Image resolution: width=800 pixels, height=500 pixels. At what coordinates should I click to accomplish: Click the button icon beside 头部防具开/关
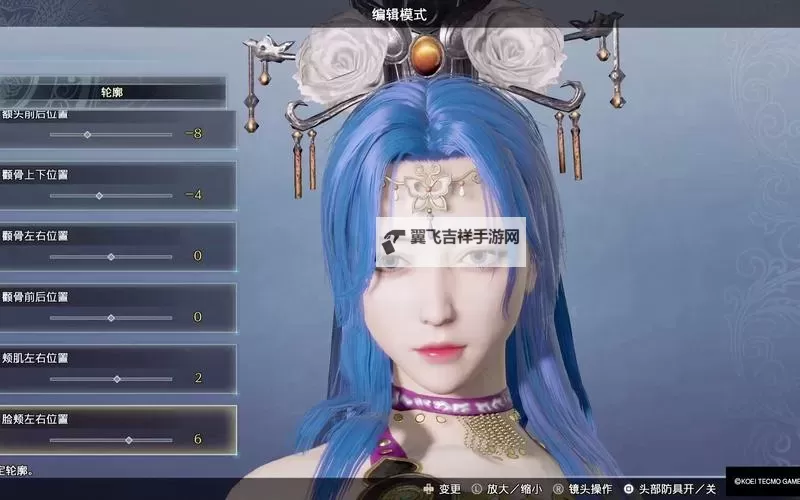(x=629, y=489)
